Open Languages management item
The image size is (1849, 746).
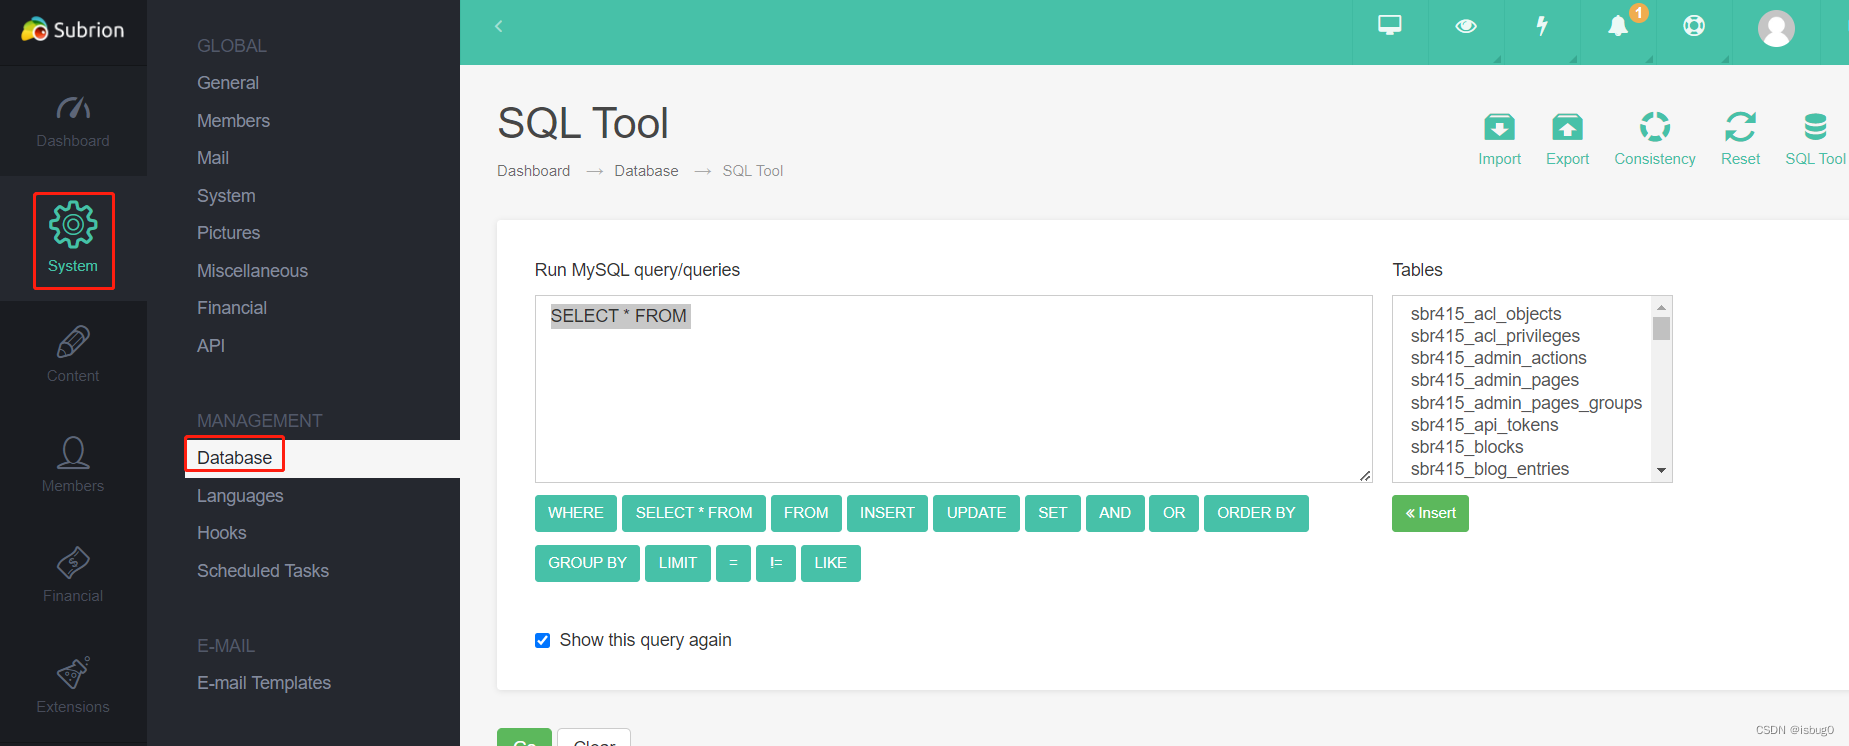(x=240, y=496)
